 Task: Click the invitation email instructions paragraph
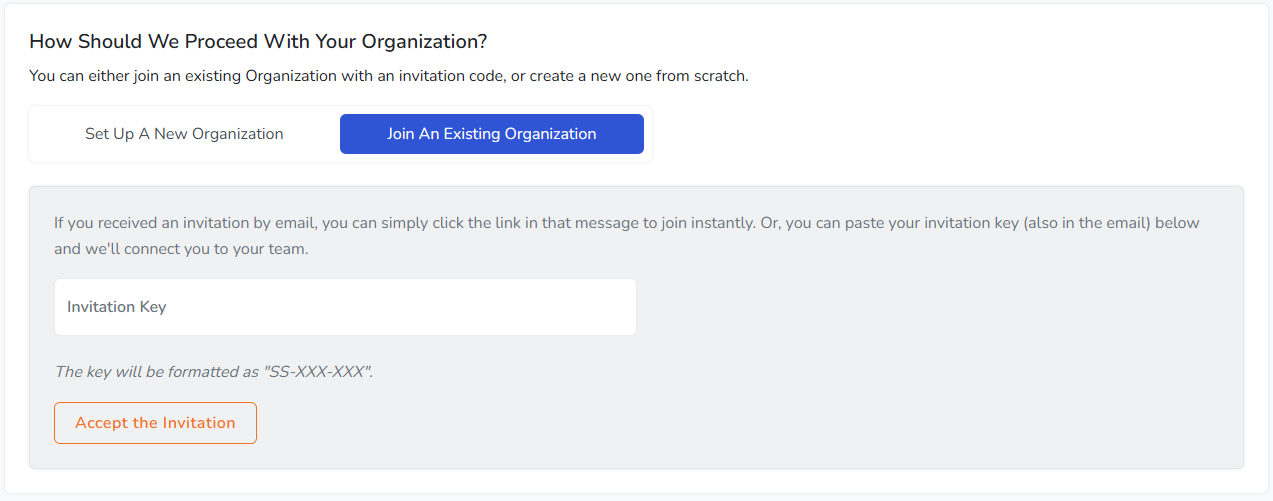626,223
